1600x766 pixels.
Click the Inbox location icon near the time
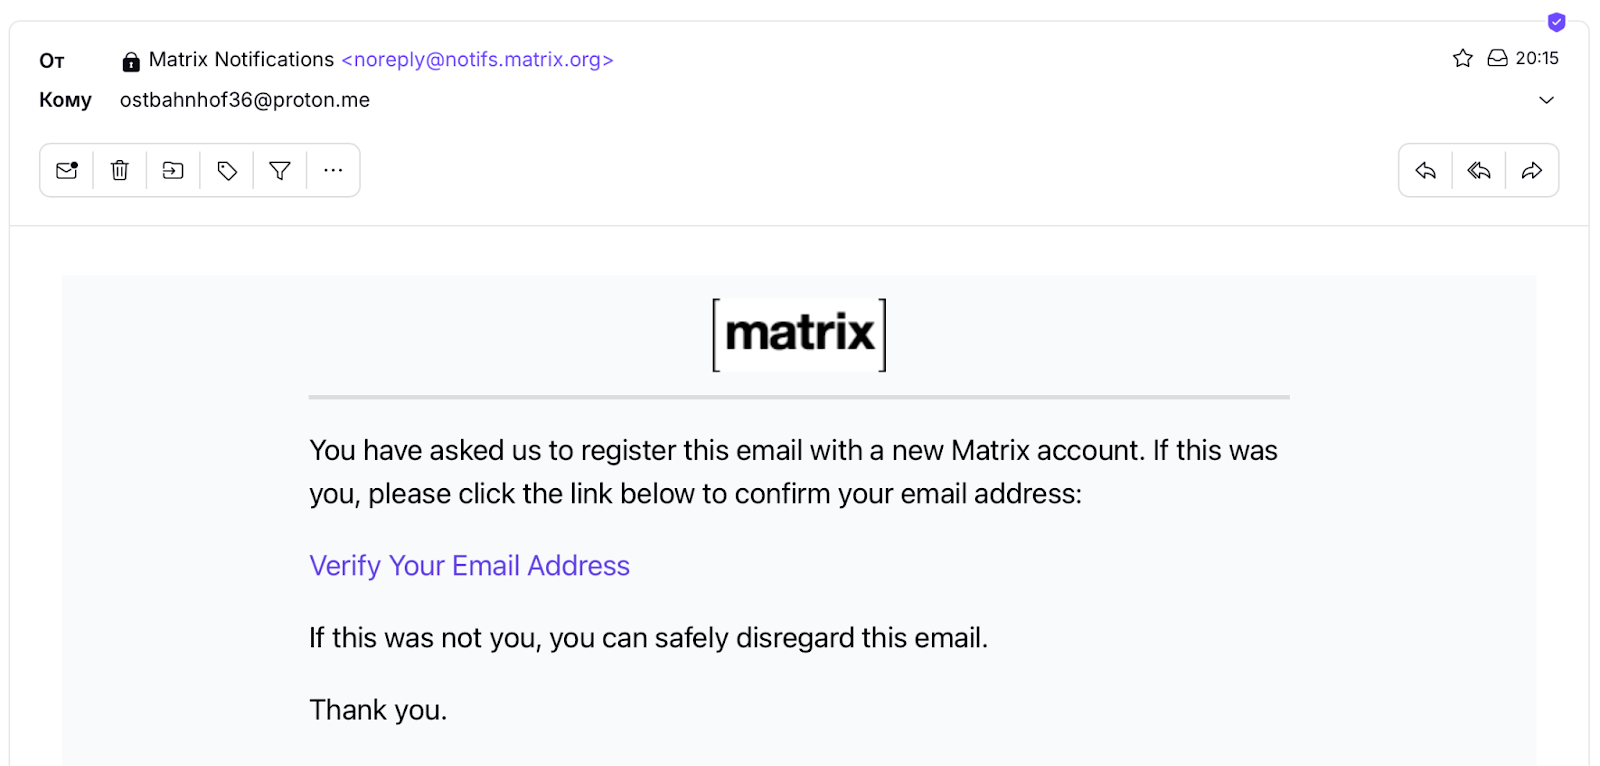pos(1497,58)
